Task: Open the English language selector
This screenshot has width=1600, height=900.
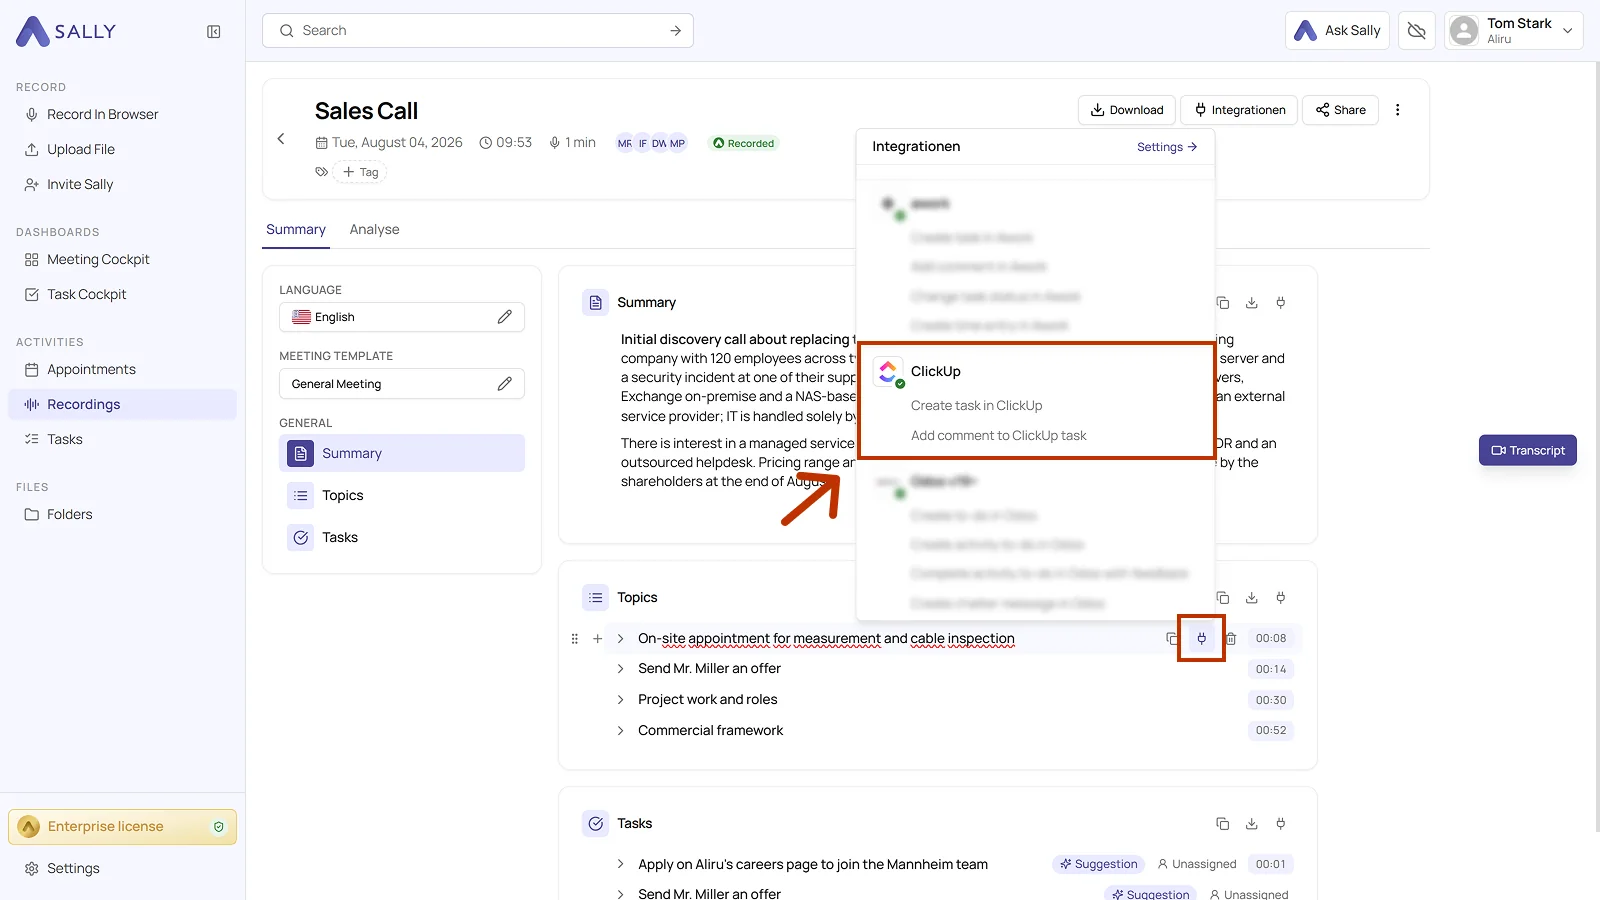Action: point(402,317)
